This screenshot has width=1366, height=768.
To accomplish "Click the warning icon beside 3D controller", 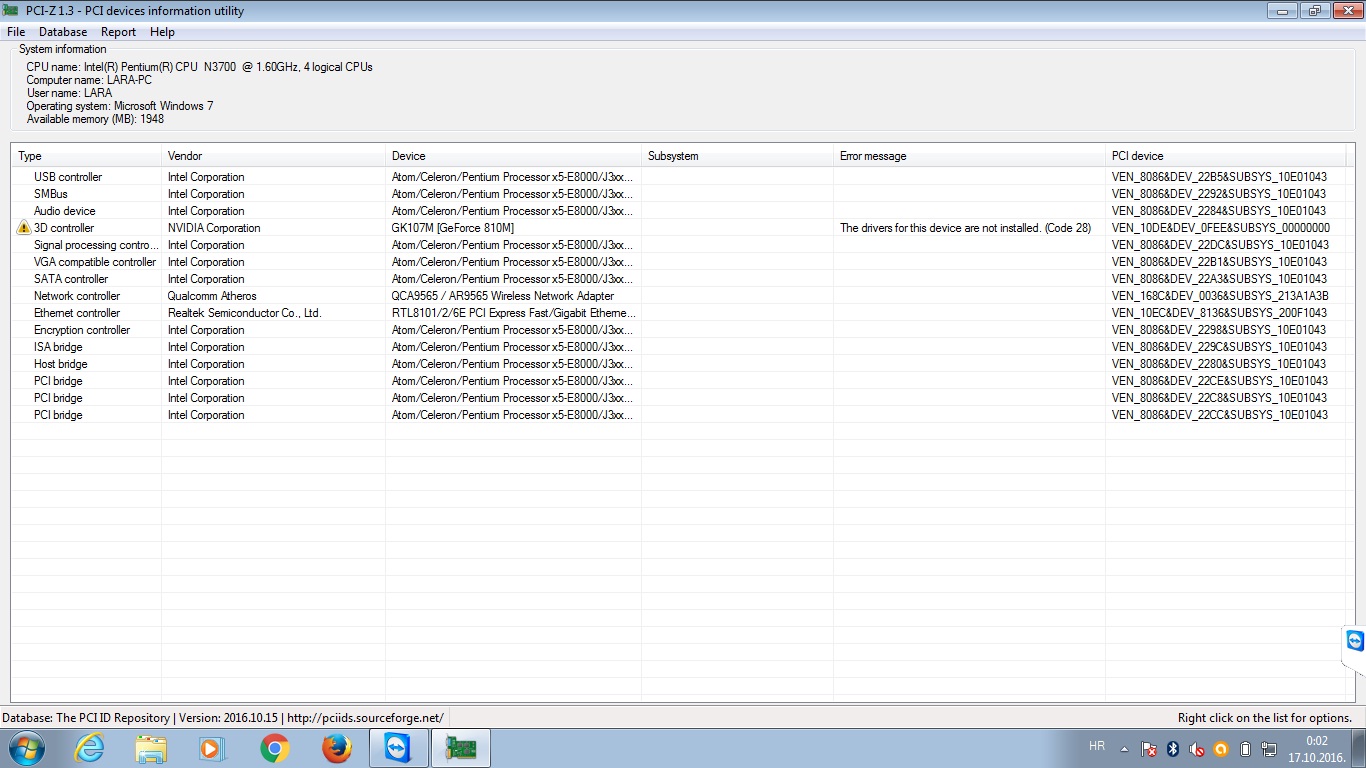I will 24,228.
